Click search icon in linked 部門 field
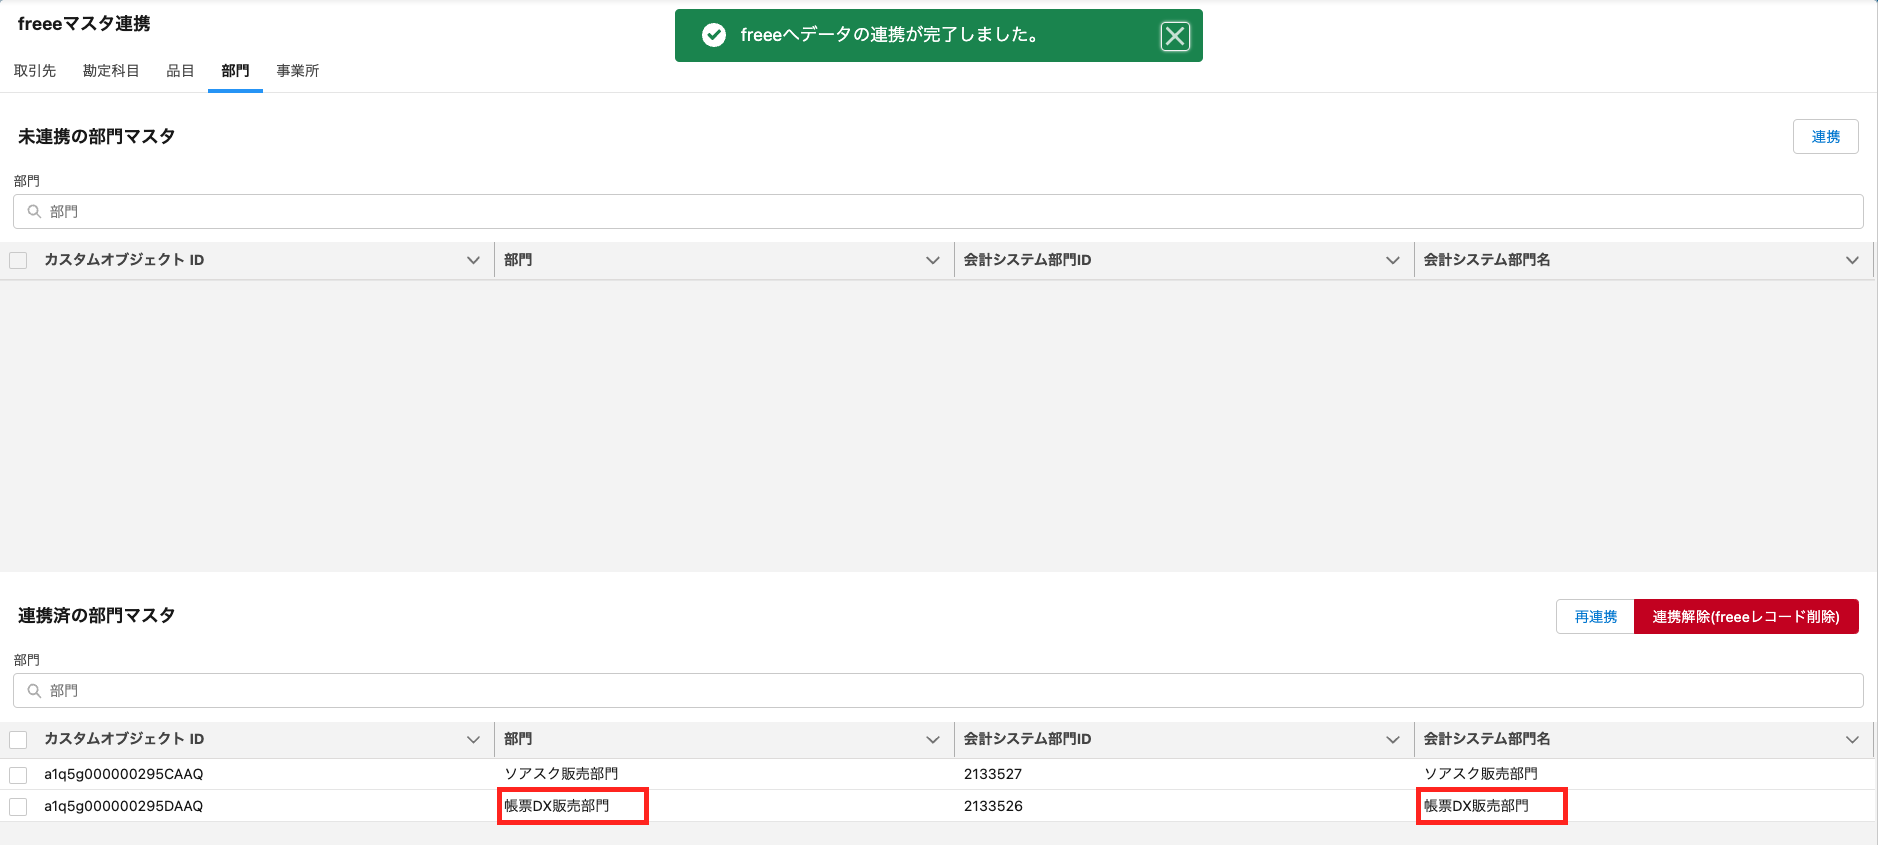 34,691
